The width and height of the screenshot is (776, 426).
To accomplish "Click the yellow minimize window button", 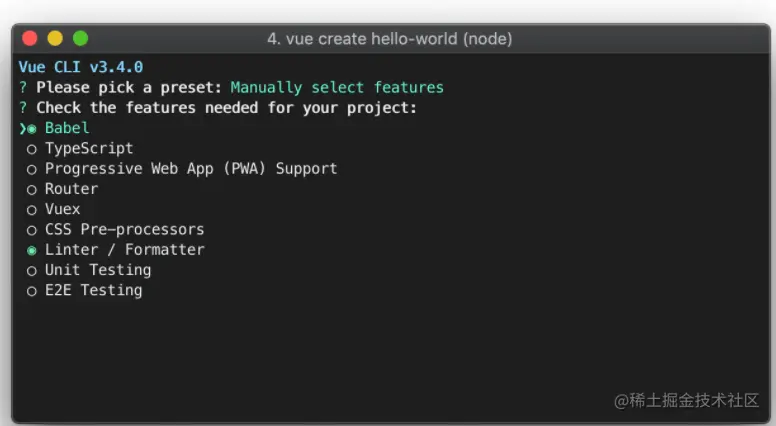I will (55, 38).
